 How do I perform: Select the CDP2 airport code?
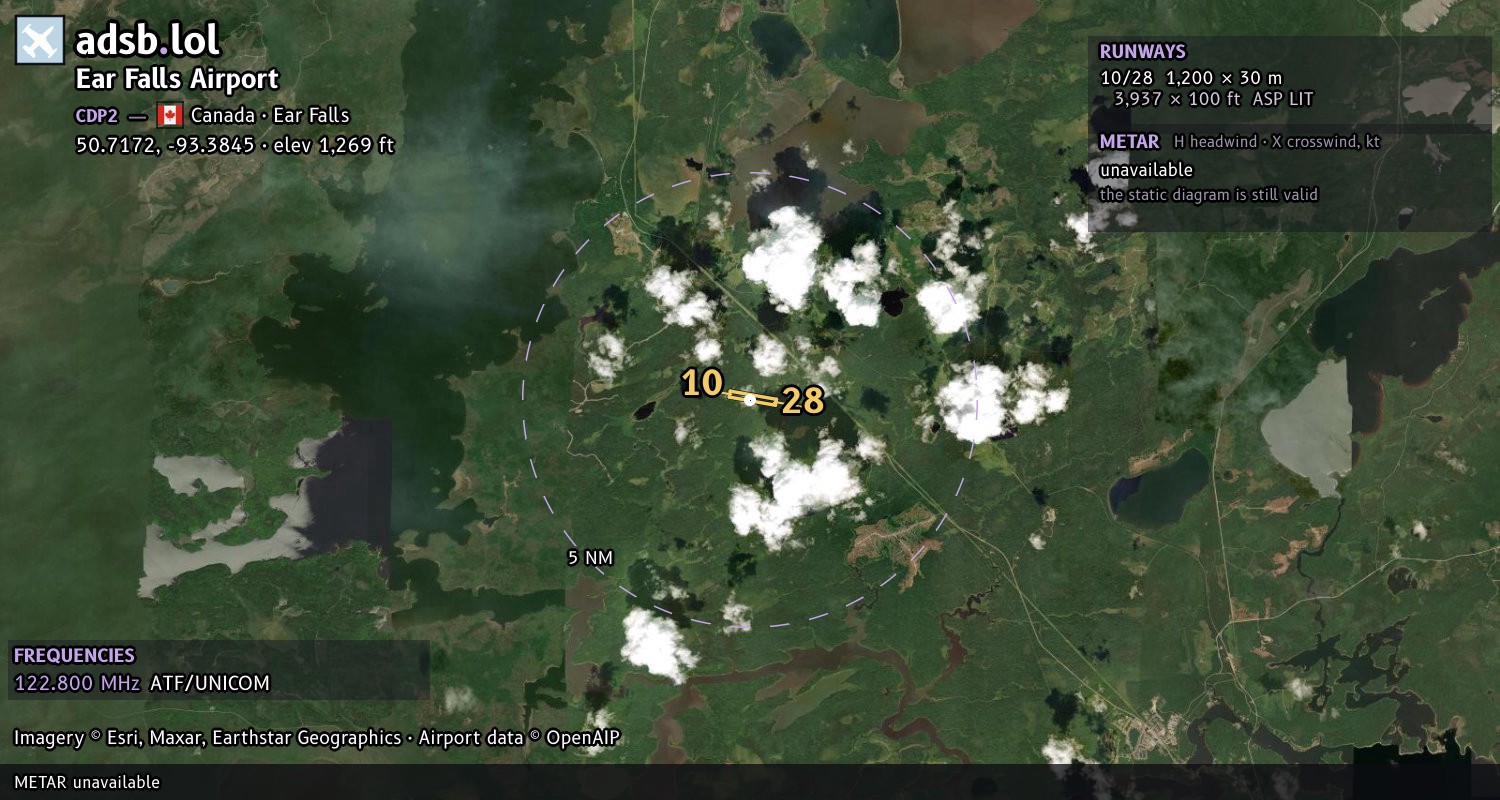[97, 115]
